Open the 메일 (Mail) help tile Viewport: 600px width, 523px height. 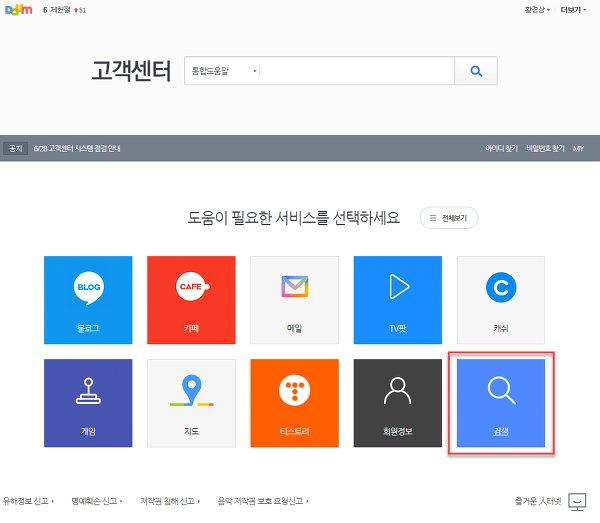tap(295, 300)
